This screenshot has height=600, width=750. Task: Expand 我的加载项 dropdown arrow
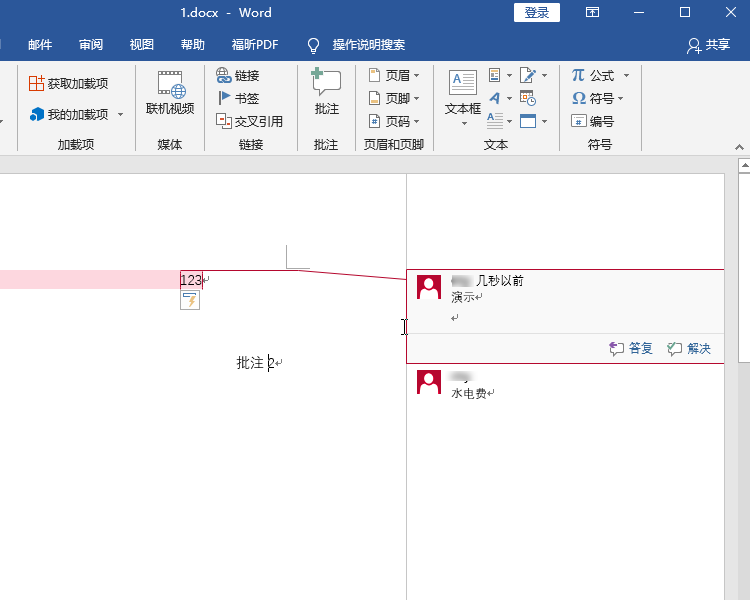[x=121, y=114]
